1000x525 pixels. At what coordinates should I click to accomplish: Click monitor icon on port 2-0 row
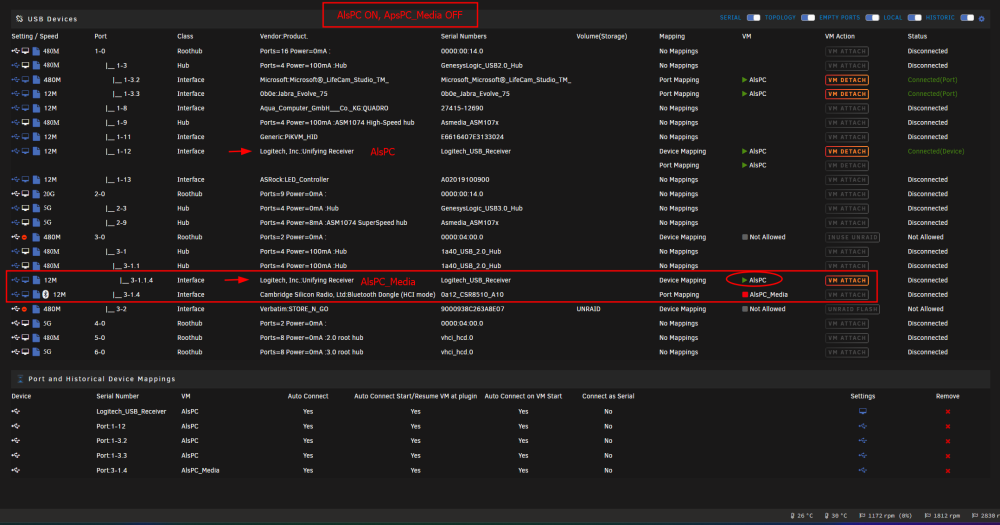point(26,194)
